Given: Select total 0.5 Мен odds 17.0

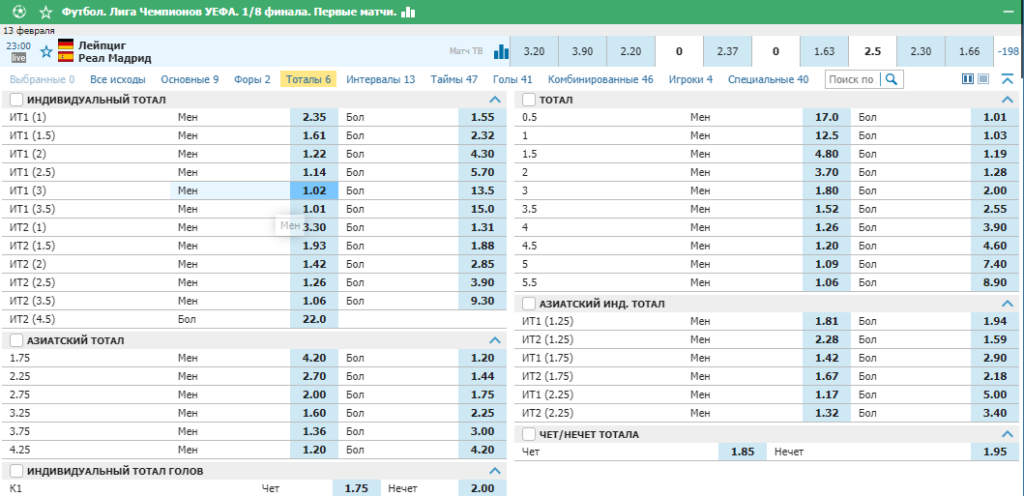Looking at the screenshot, I should (x=826, y=117).
